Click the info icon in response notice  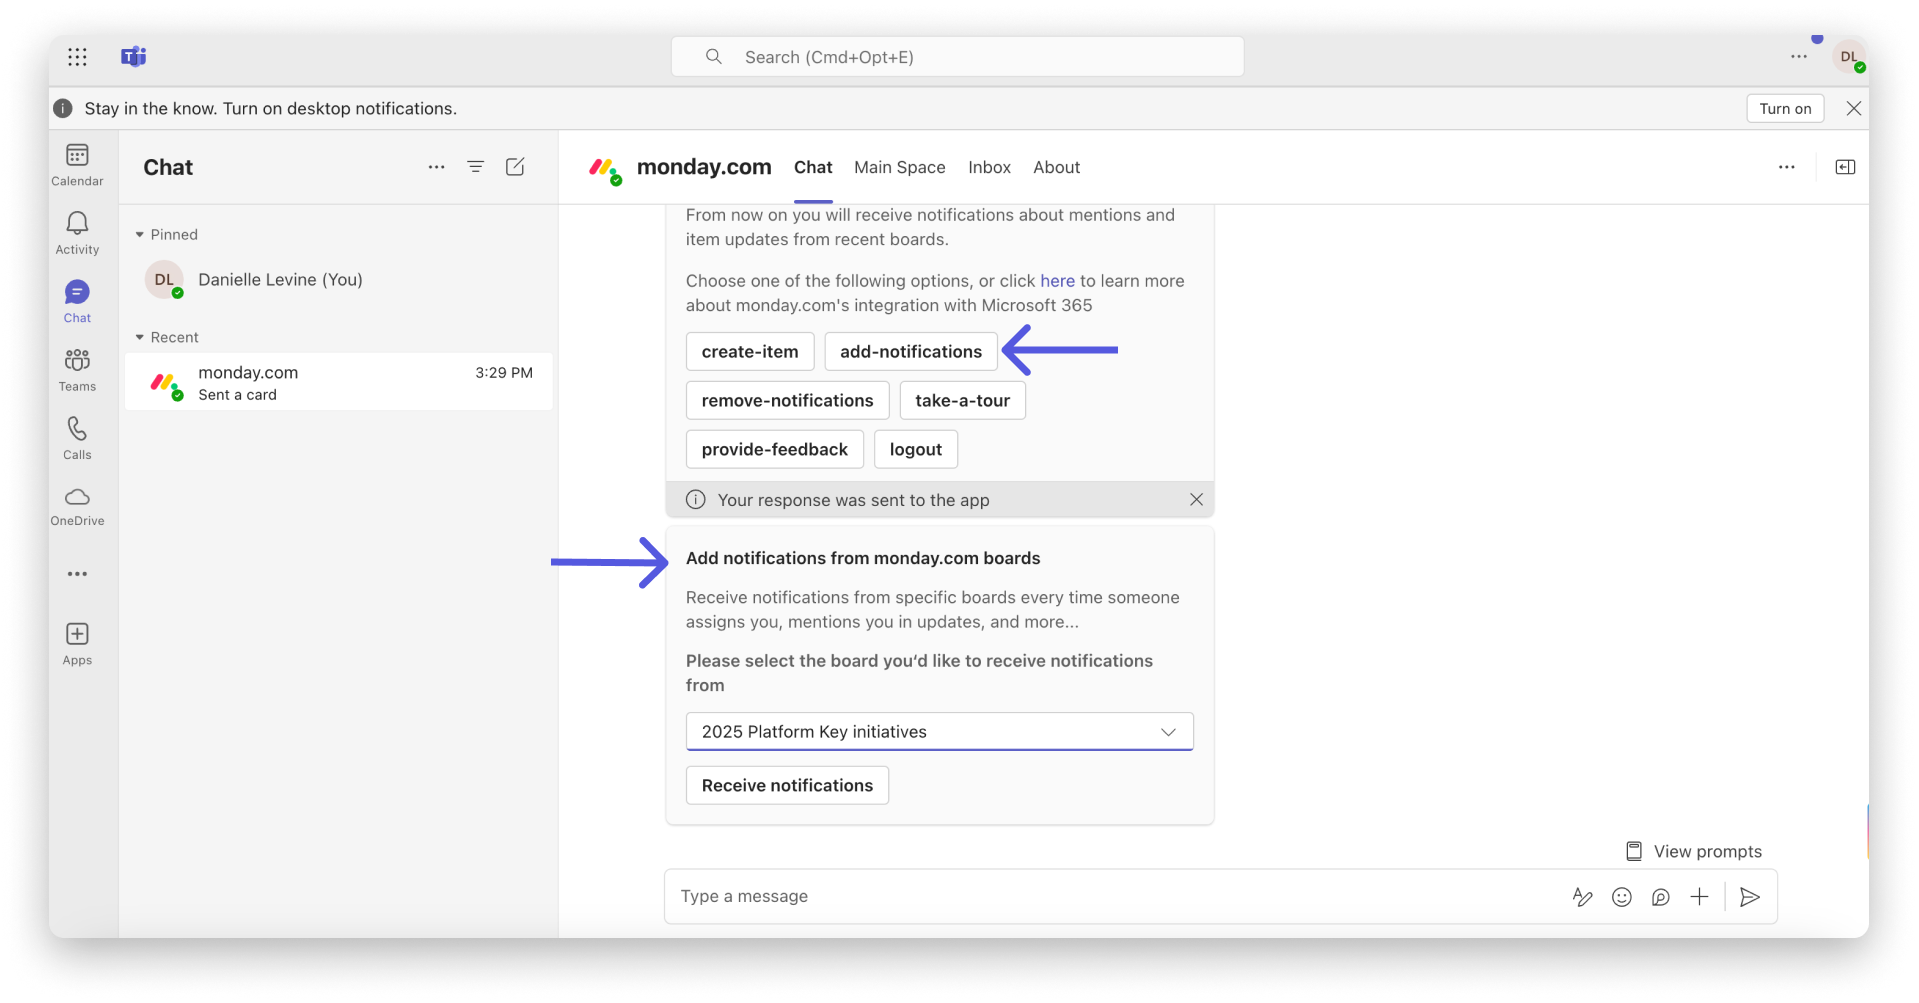click(x=696, y=500)
